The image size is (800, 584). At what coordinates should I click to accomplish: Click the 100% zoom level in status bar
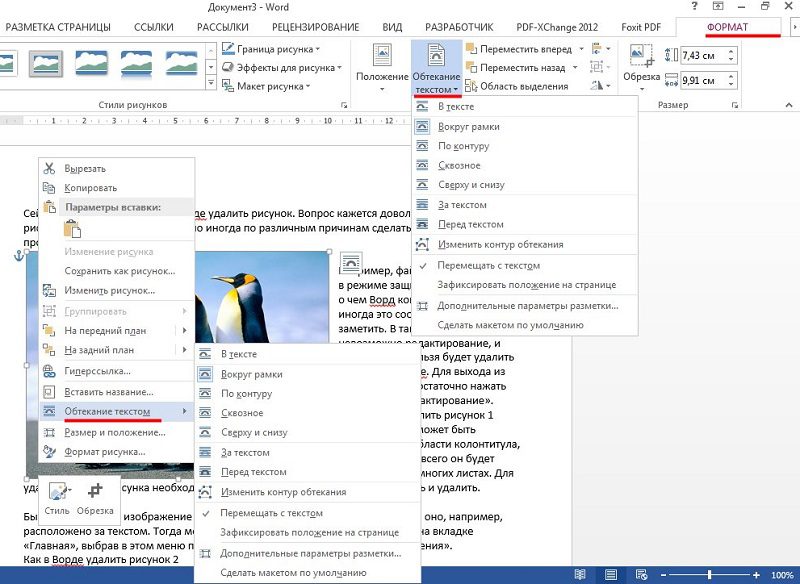pos(783,575)
